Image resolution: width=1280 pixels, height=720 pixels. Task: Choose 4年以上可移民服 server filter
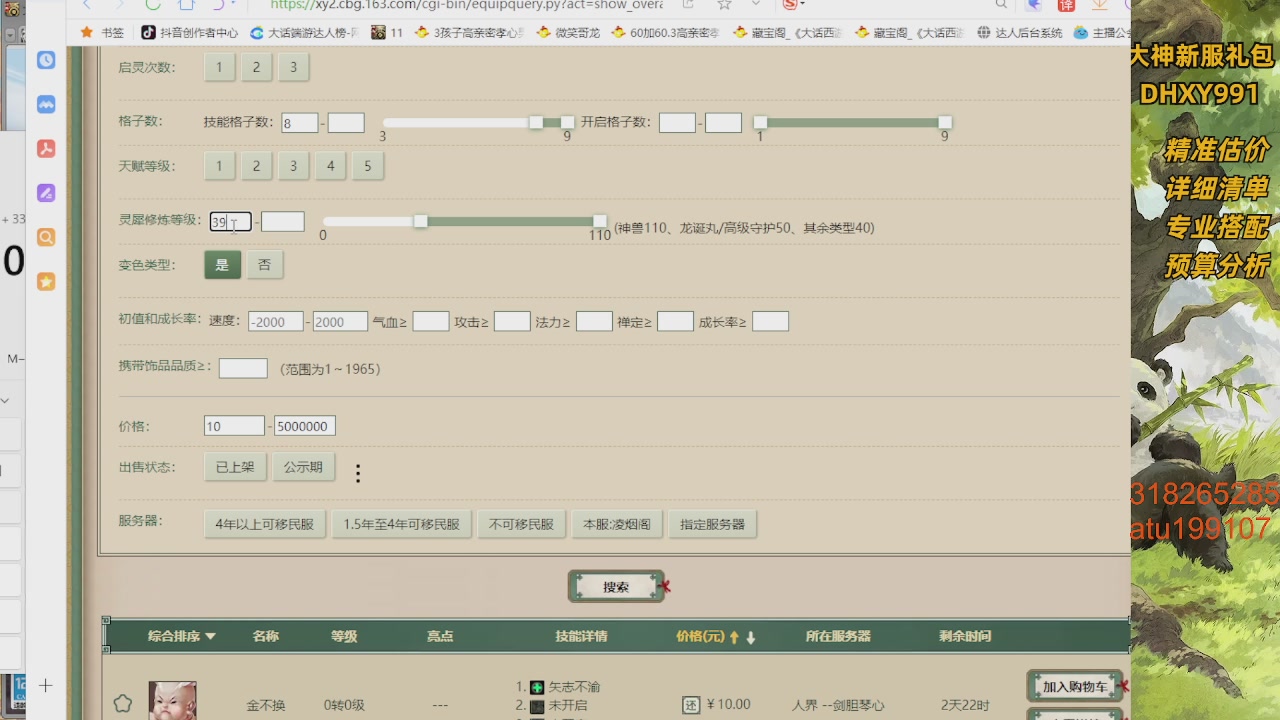pyautogui.click(x=264, y=524)
